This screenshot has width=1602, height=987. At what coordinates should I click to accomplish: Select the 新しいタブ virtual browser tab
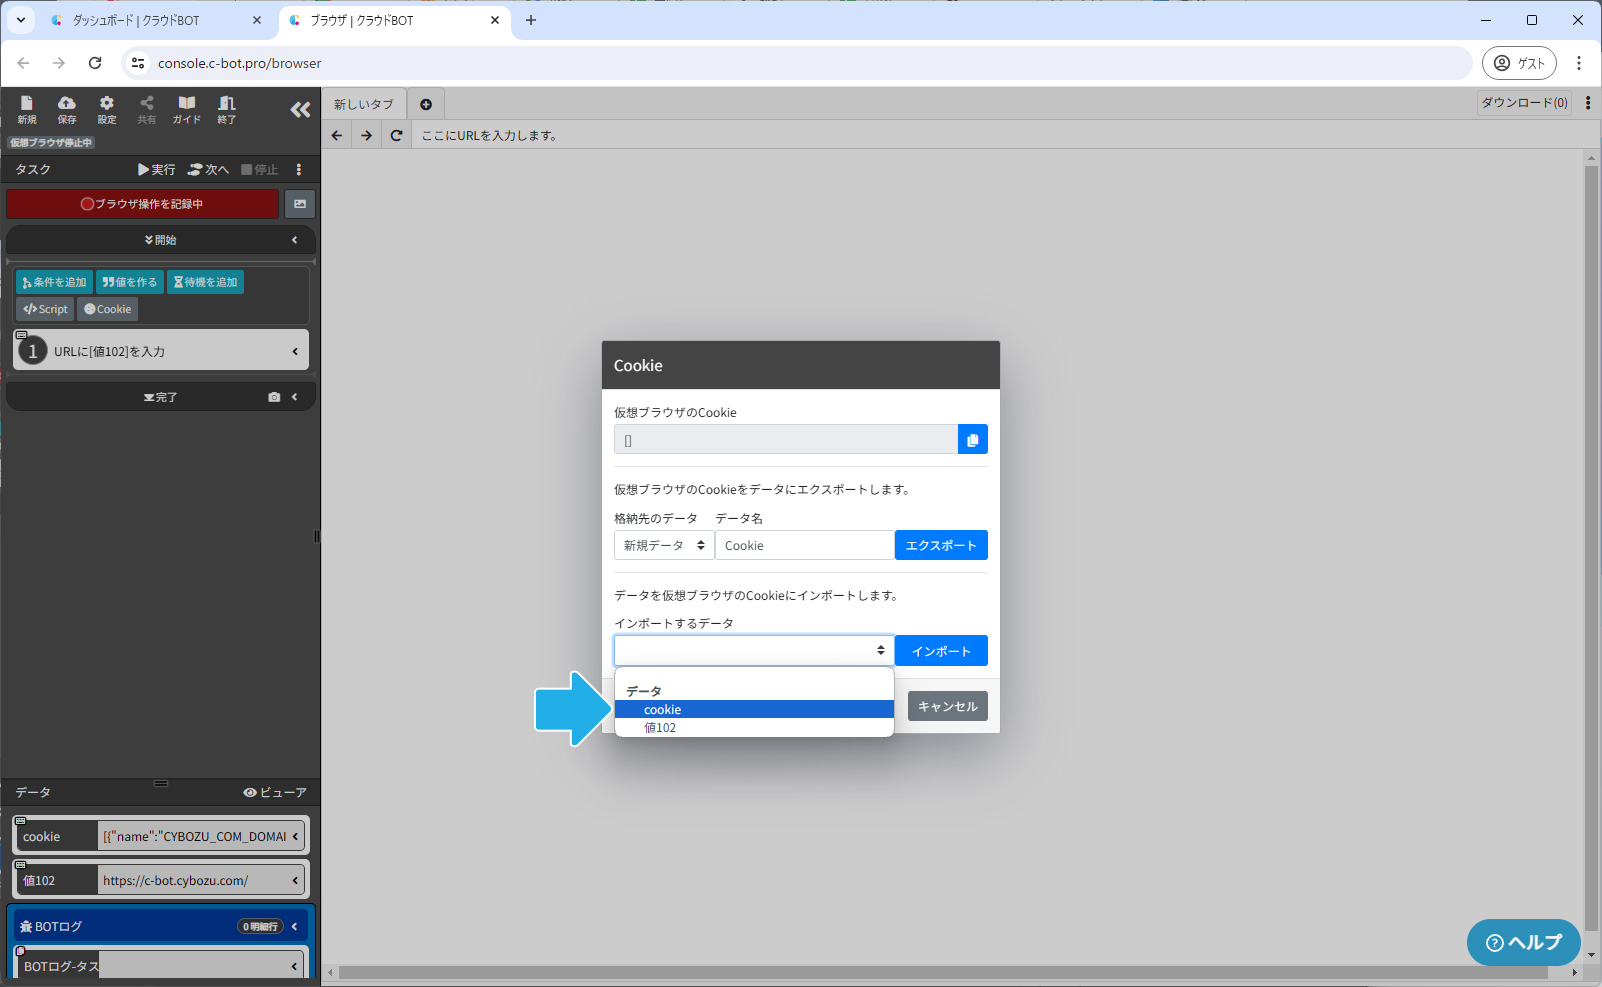tap(364, 104)
